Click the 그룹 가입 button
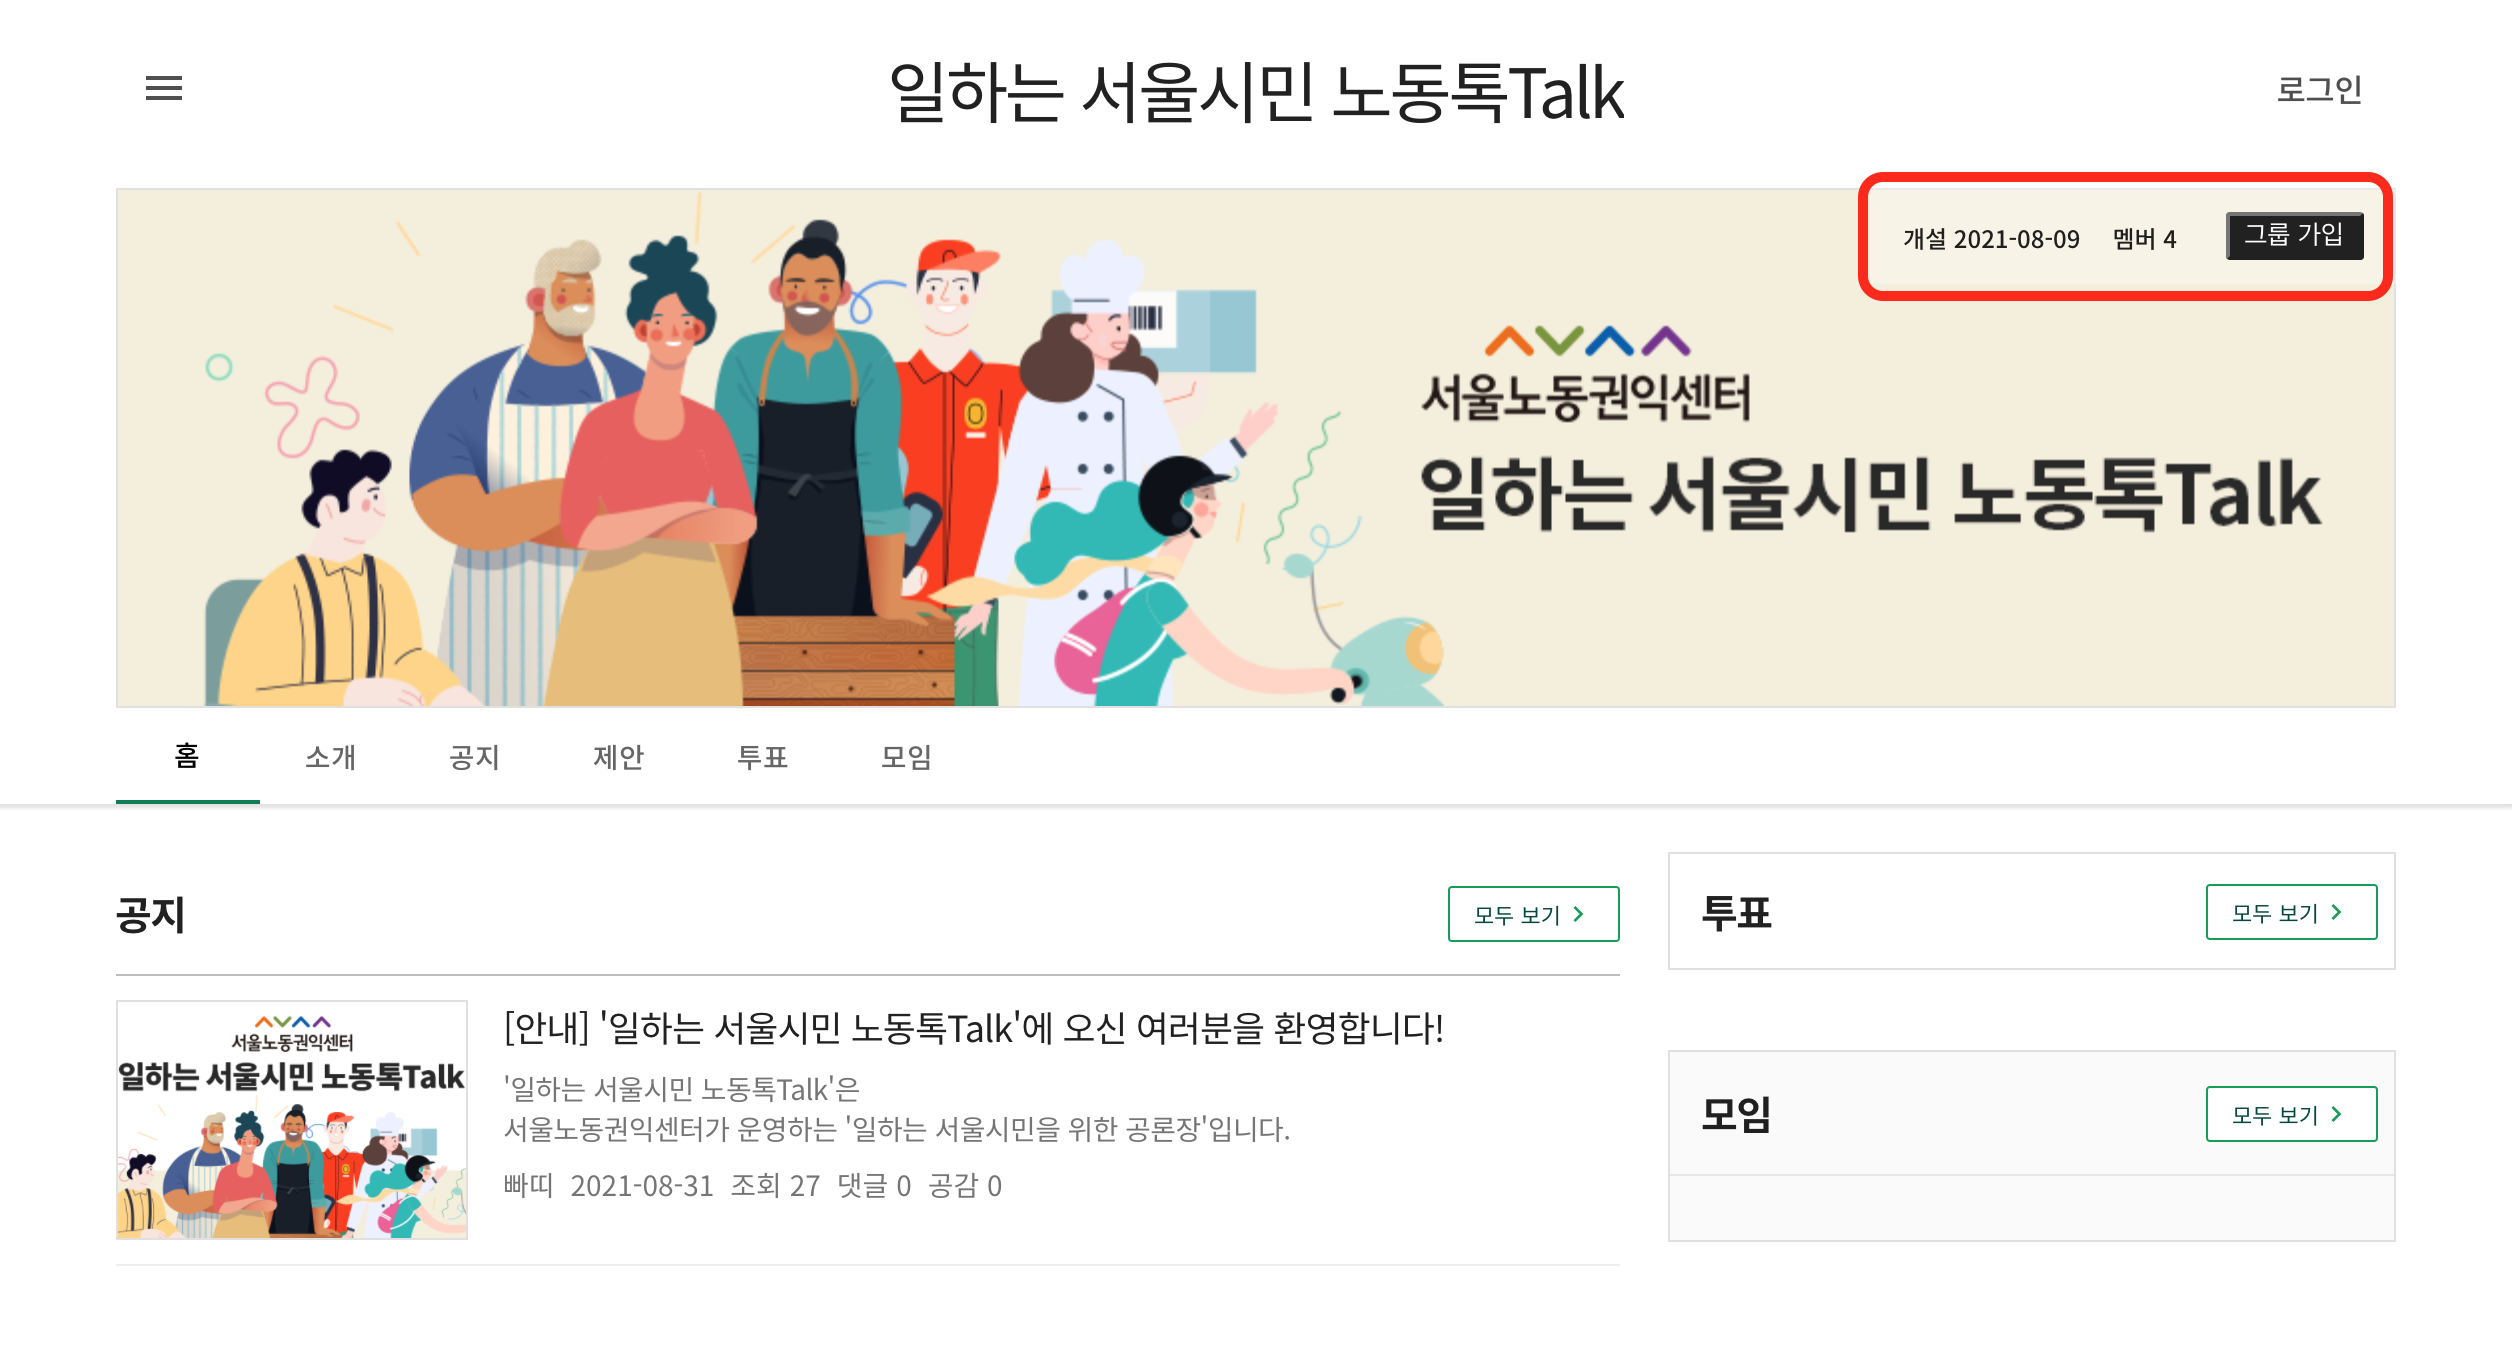Image resolution: width=2512 pixels, height=1346 pixels. [2294, 236]
